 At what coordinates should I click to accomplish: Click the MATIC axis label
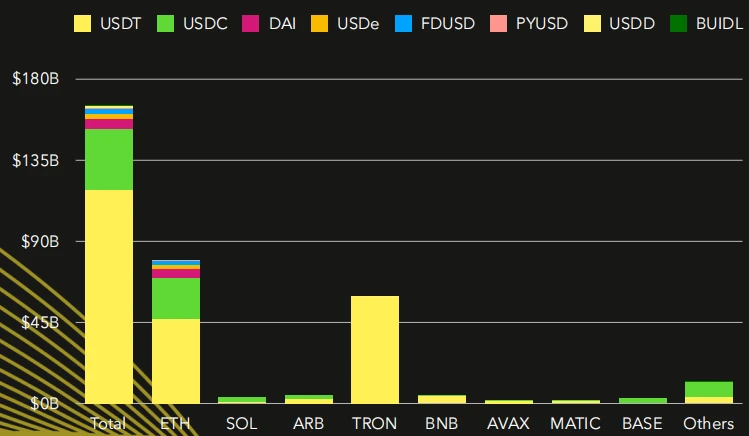(x=575, y=423)
